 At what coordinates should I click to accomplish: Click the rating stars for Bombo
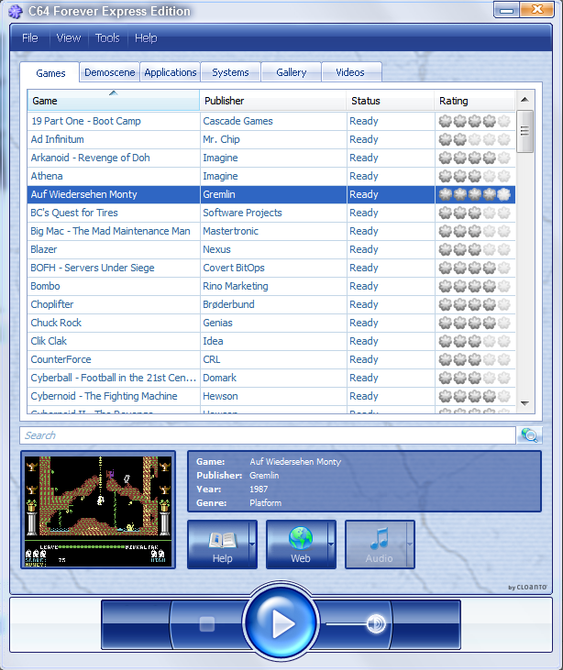tap(475, 286)
